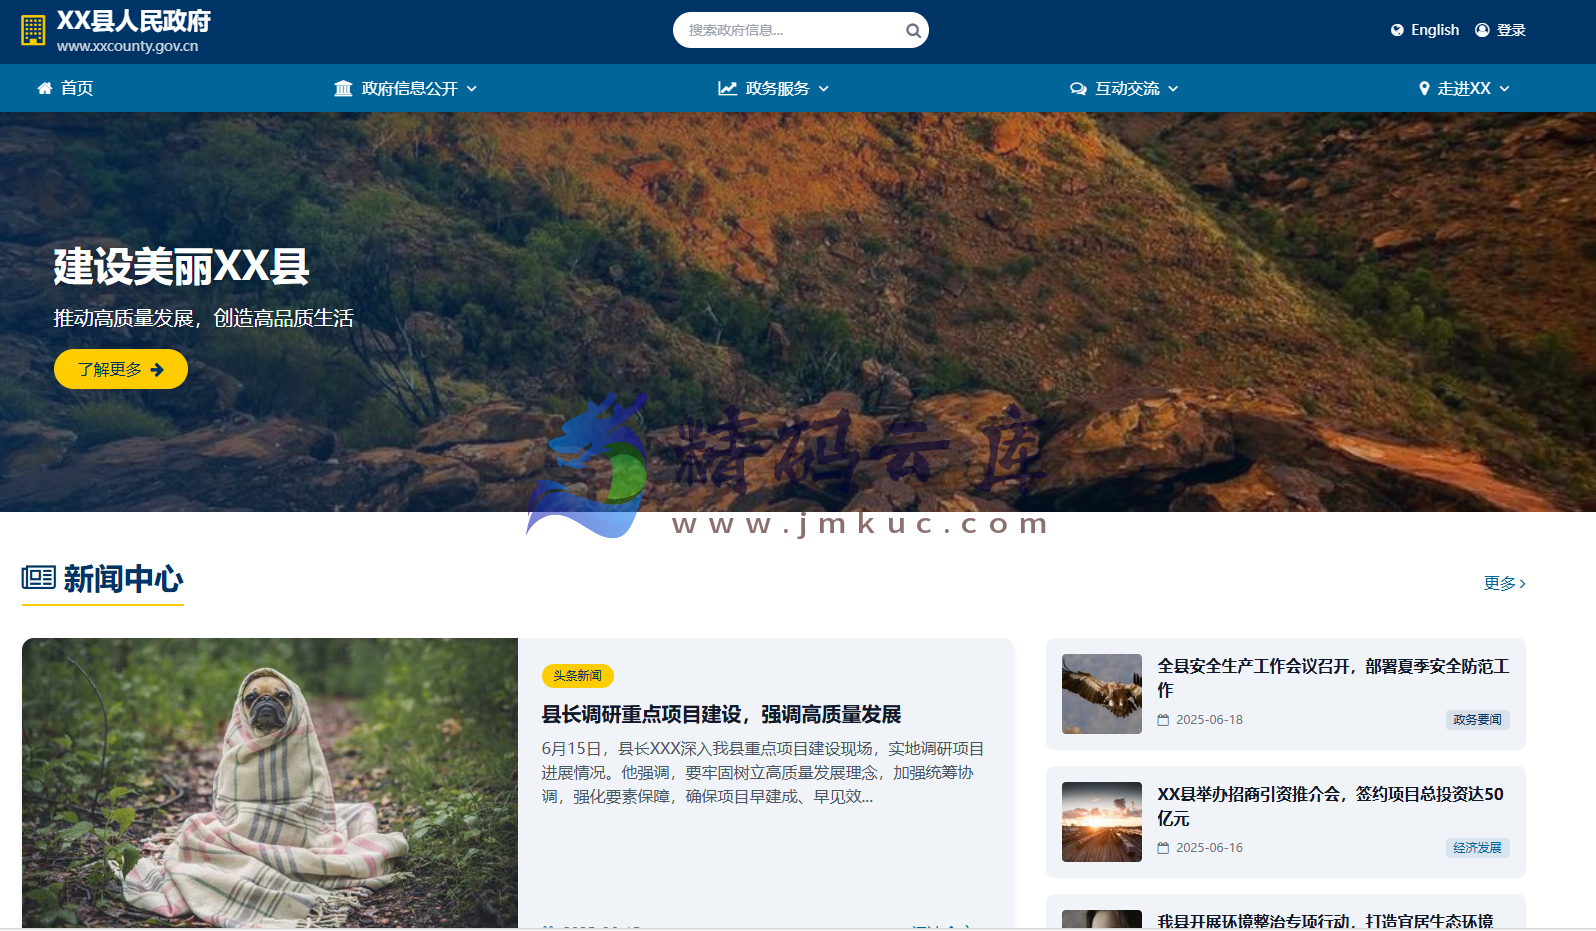Open article 全县安全生产工作会议召开
The height and width of the screenshot is (931, 1596).
tap(1333, 678)
